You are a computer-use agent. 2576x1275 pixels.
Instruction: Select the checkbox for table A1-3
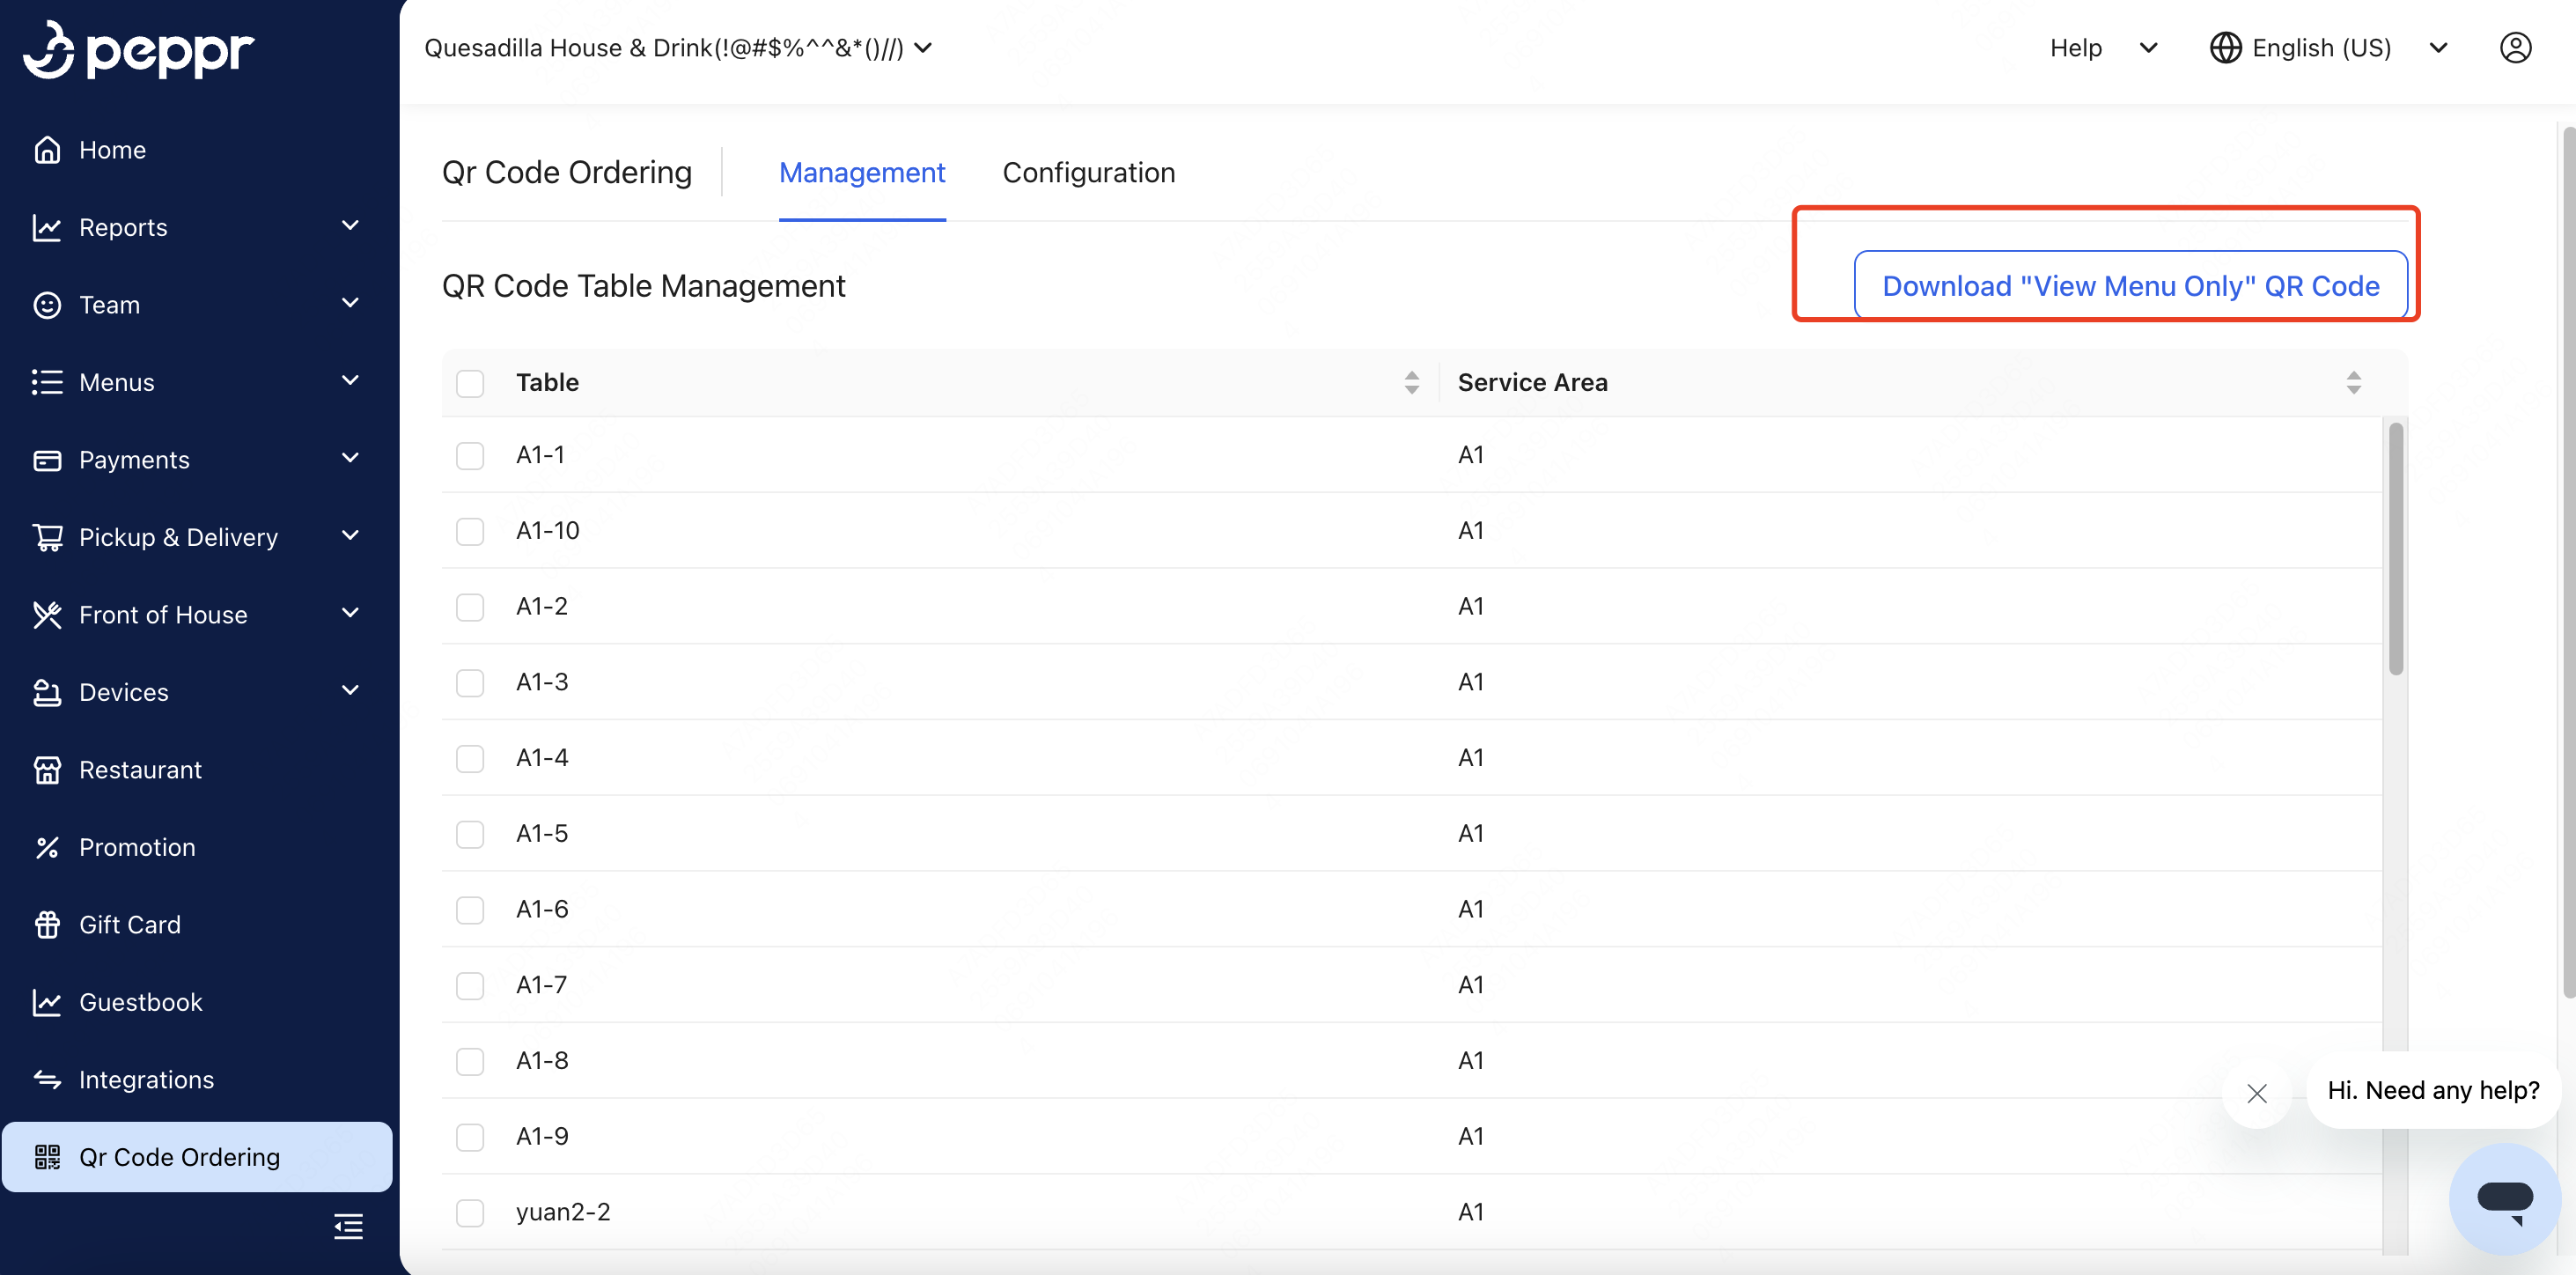click(x=470, y=683)
